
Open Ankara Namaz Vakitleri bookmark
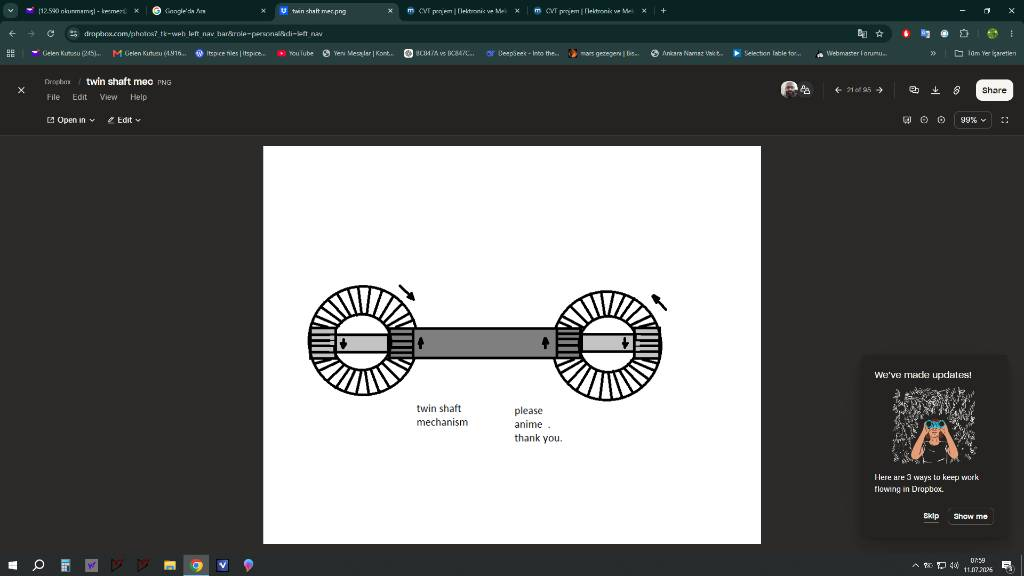[x=686, y=54]
